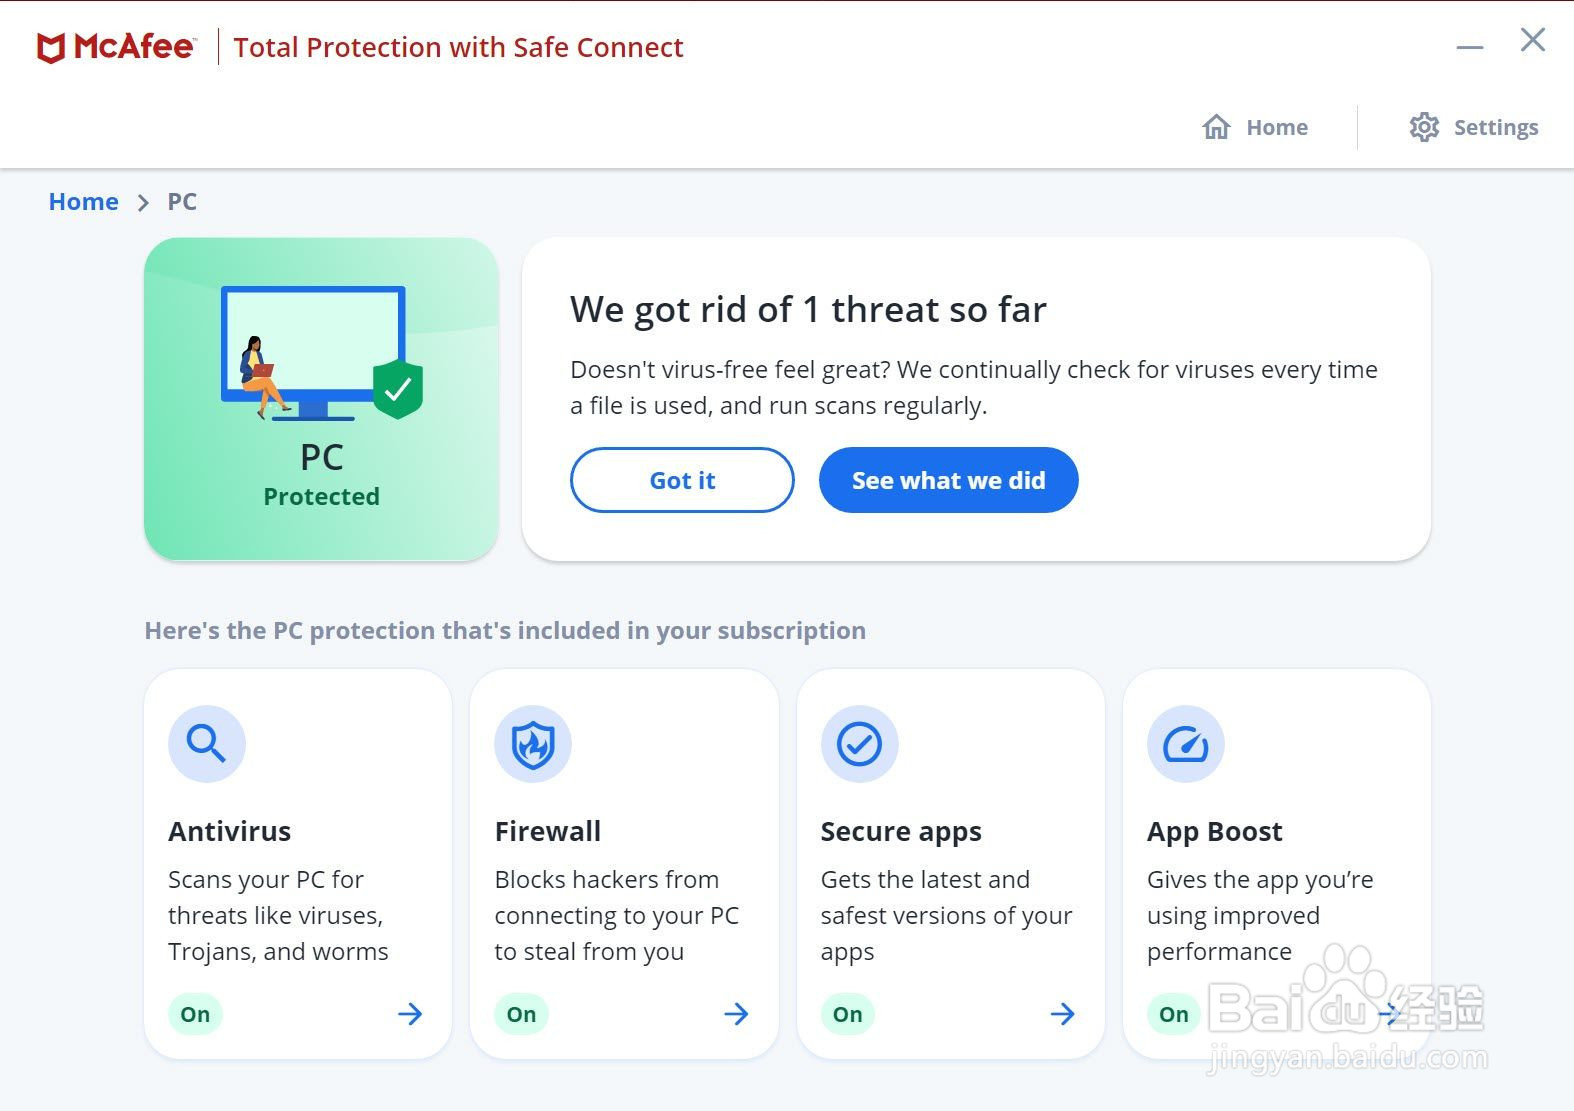Go to Home via breadcrumb link
1574x1111 pixels.
point(83,202)
